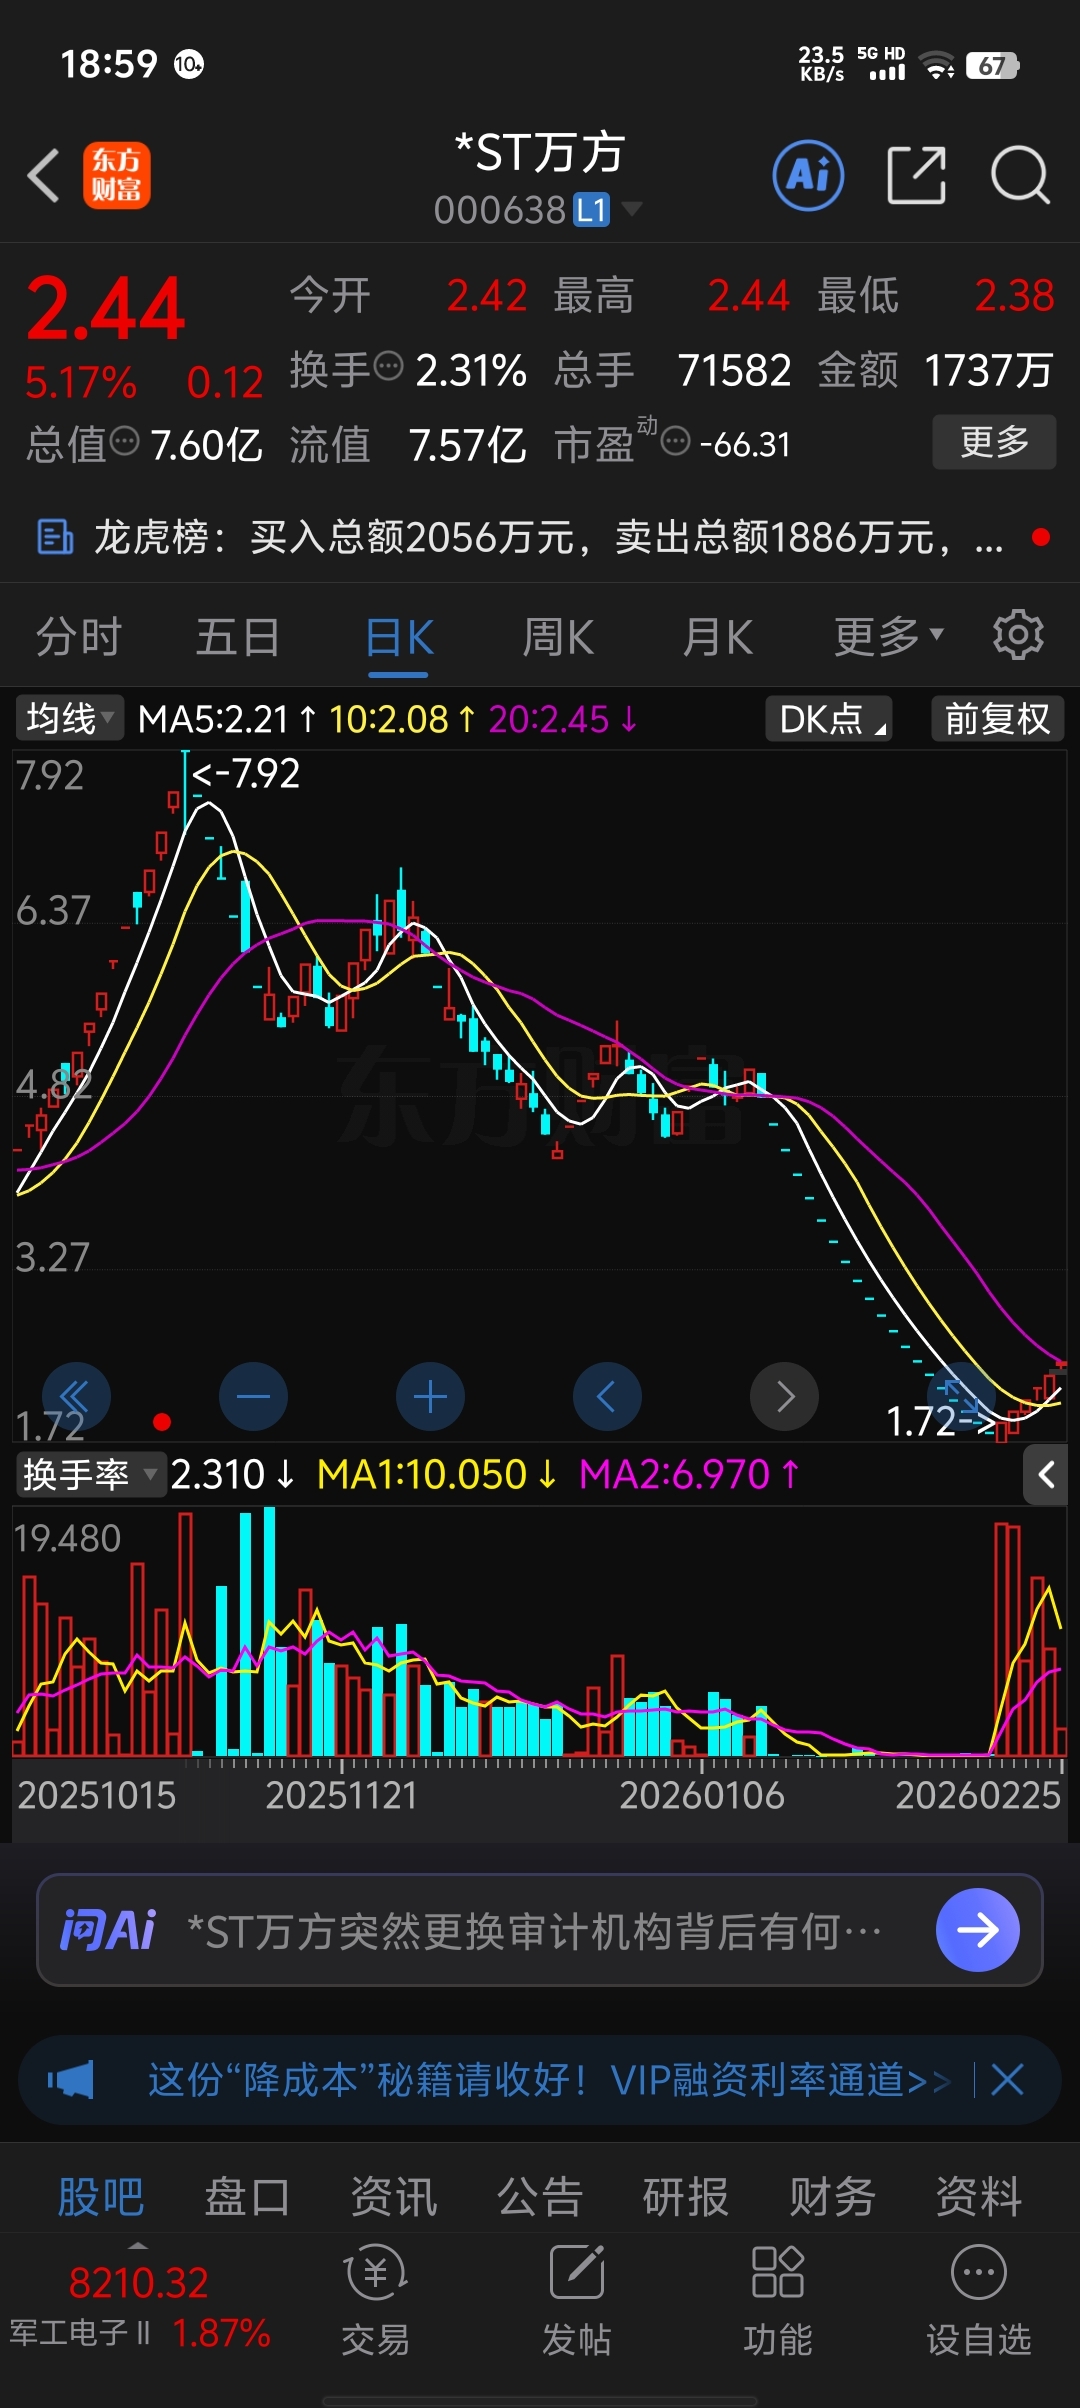Zoom out chart with minus button
Viewport: 1080px width, 2408px height.
pos(253,1396)
